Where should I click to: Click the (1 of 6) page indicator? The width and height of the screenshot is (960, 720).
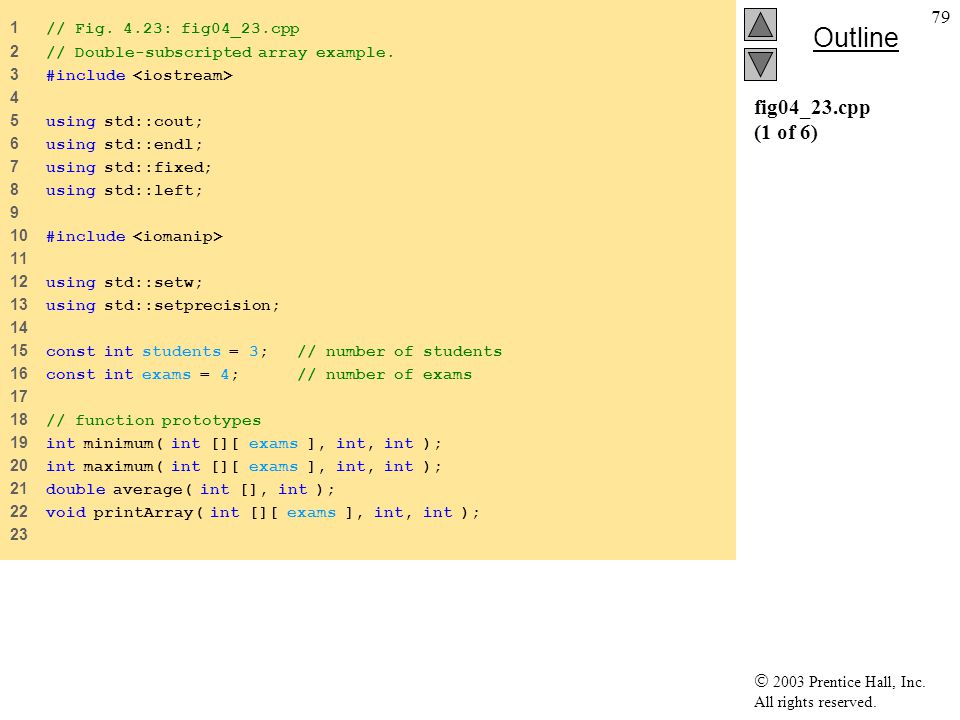[786, 132]
